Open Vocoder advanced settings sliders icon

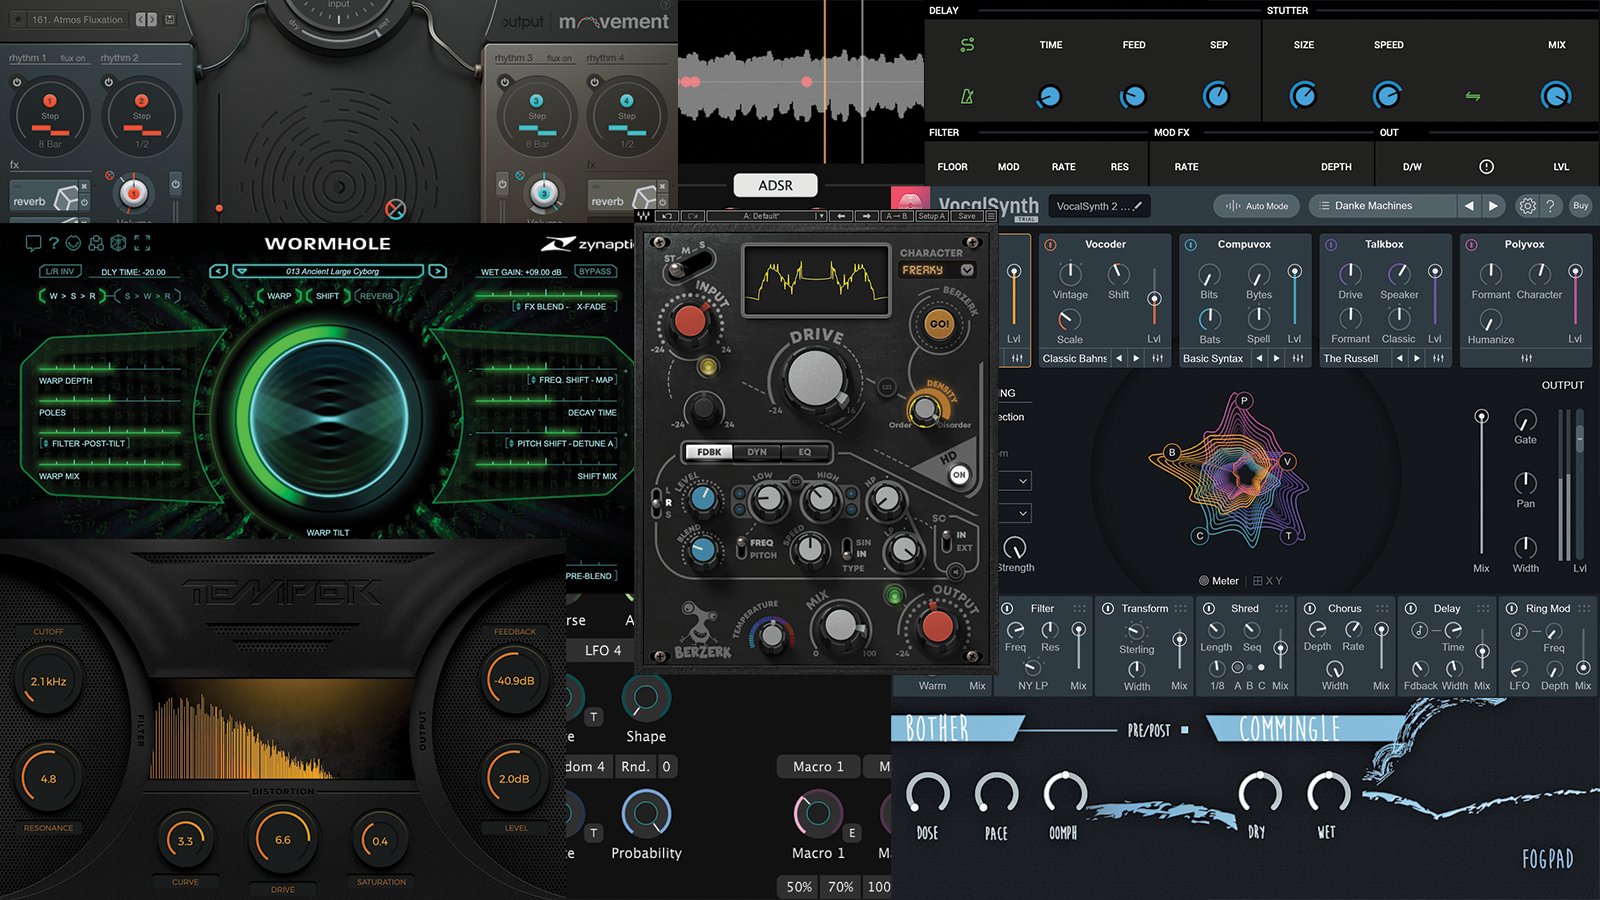point(1158,358)
